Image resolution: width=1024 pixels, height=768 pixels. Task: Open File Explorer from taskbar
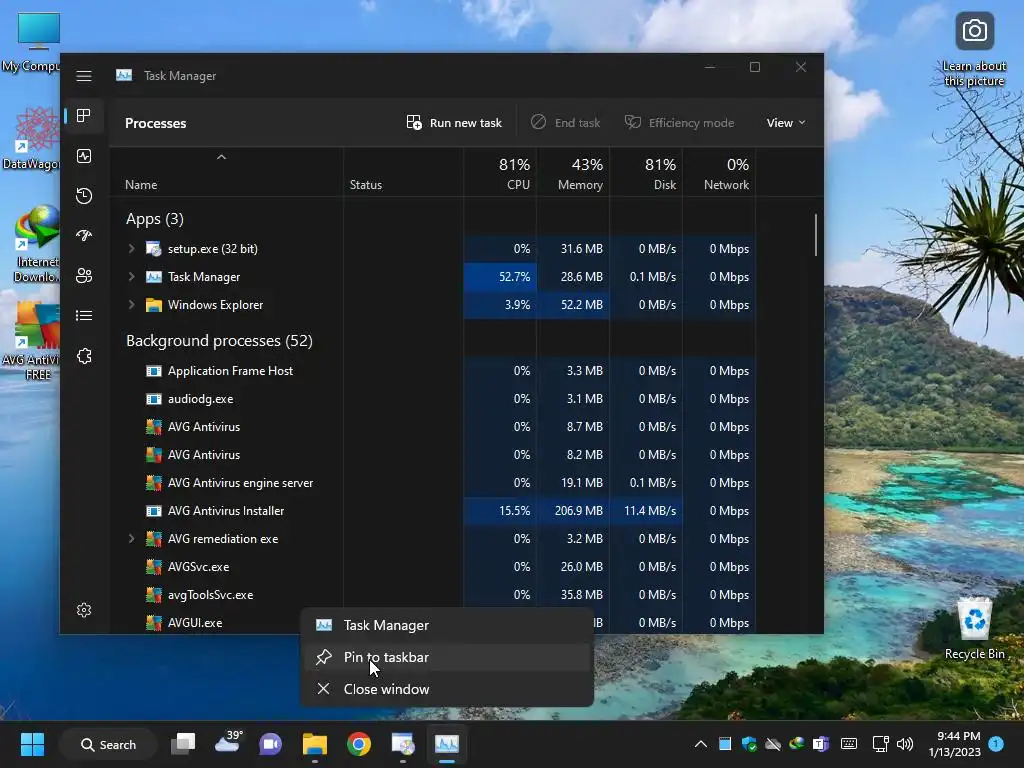(x=315, y=744)
